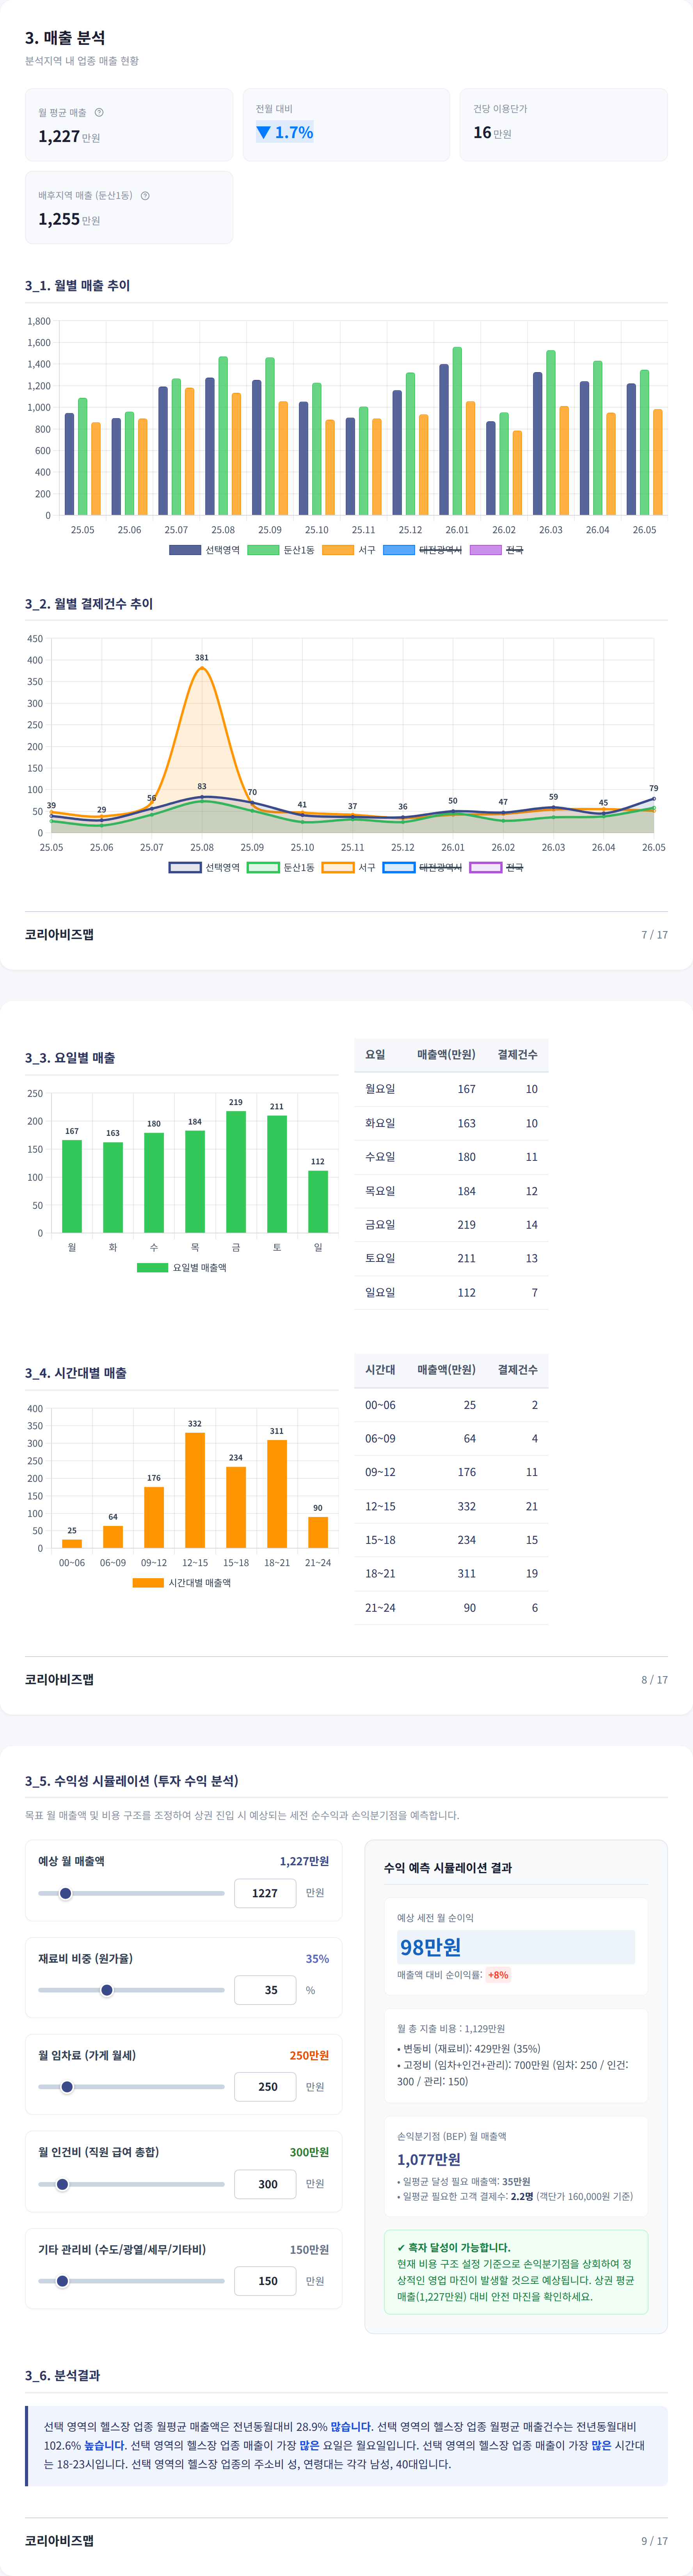Click the +8% 순이익률 badge
The image size is (693, 2576).
[498, 1975]
